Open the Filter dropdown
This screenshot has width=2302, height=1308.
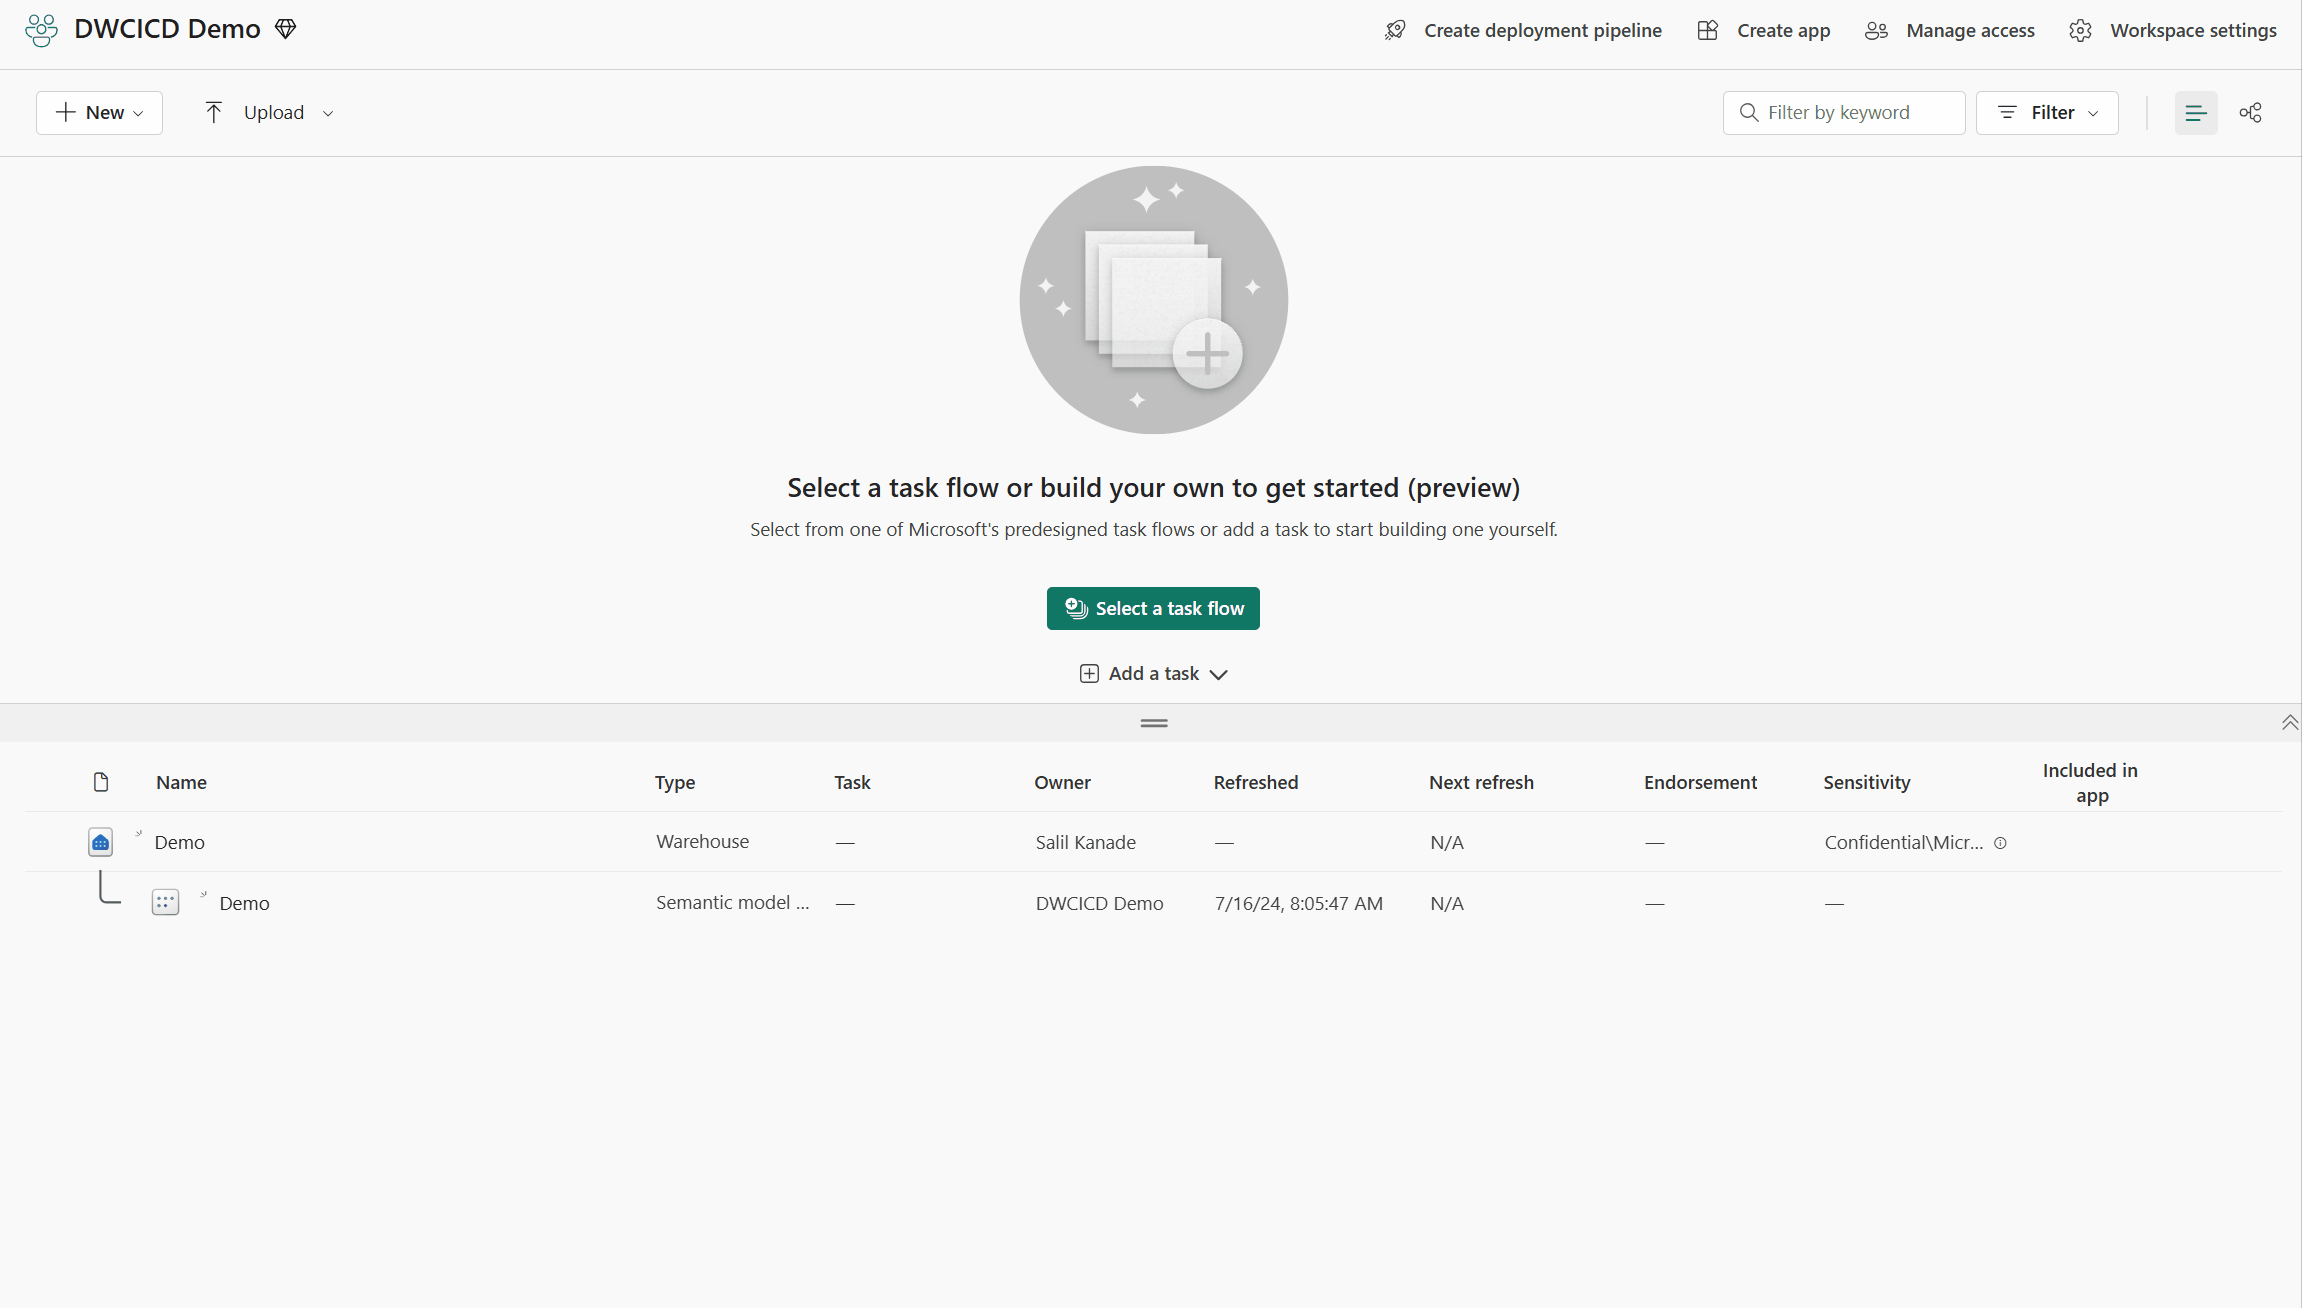[x=2047, y=113]
